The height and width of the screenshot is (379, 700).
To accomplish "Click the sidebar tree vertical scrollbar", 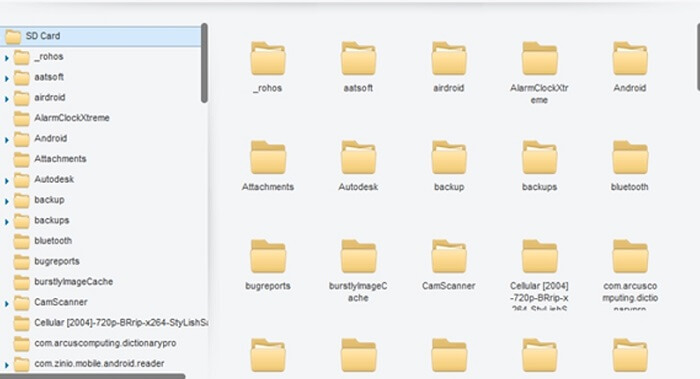I will pos(204,63).
